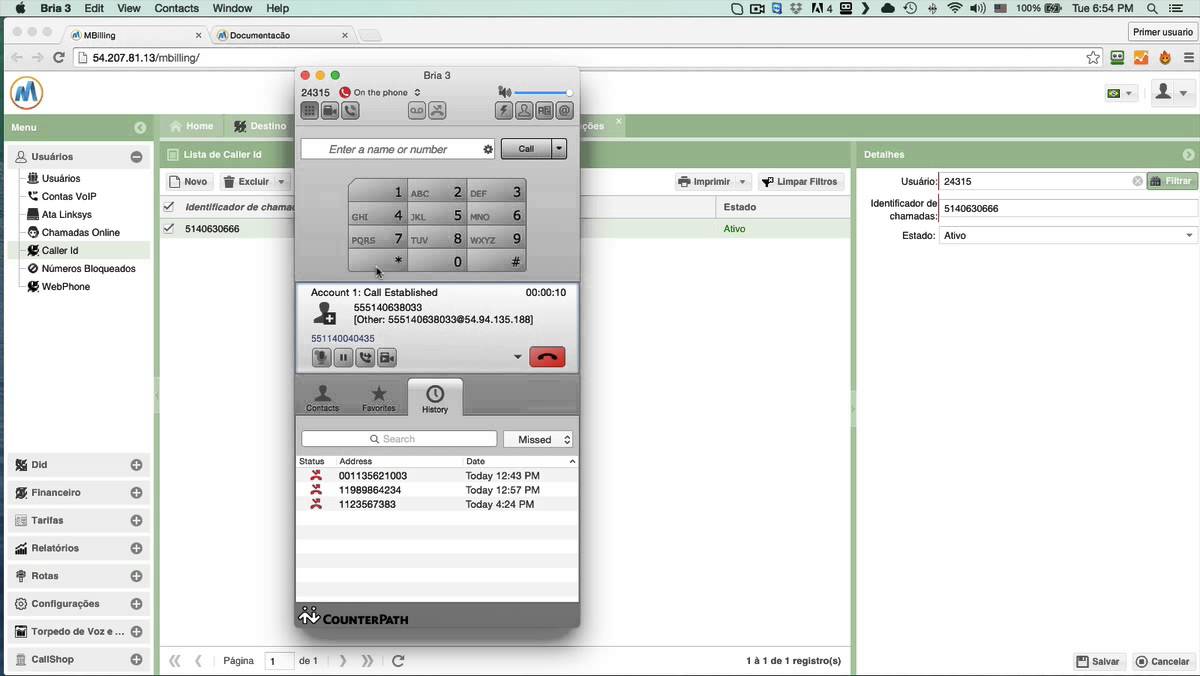
Task: Click the Cancelar button
Action: tap(1162, 661)
